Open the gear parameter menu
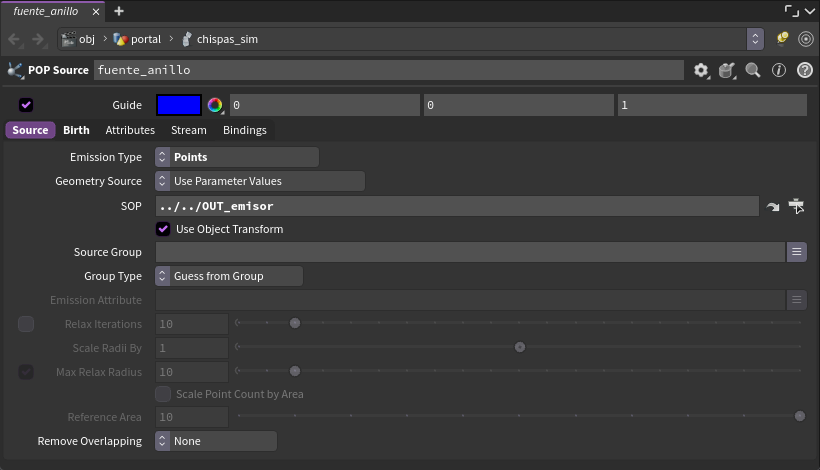820x470 pixels. (701, 70)
